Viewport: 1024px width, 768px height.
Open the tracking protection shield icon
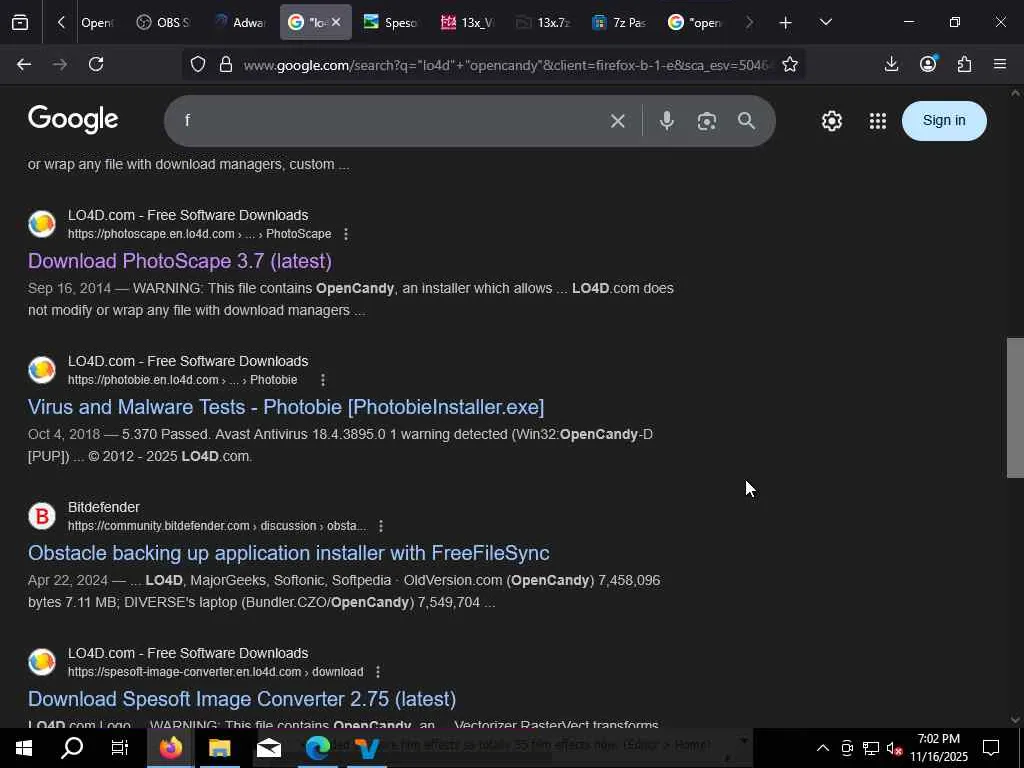tap(198, 64)
